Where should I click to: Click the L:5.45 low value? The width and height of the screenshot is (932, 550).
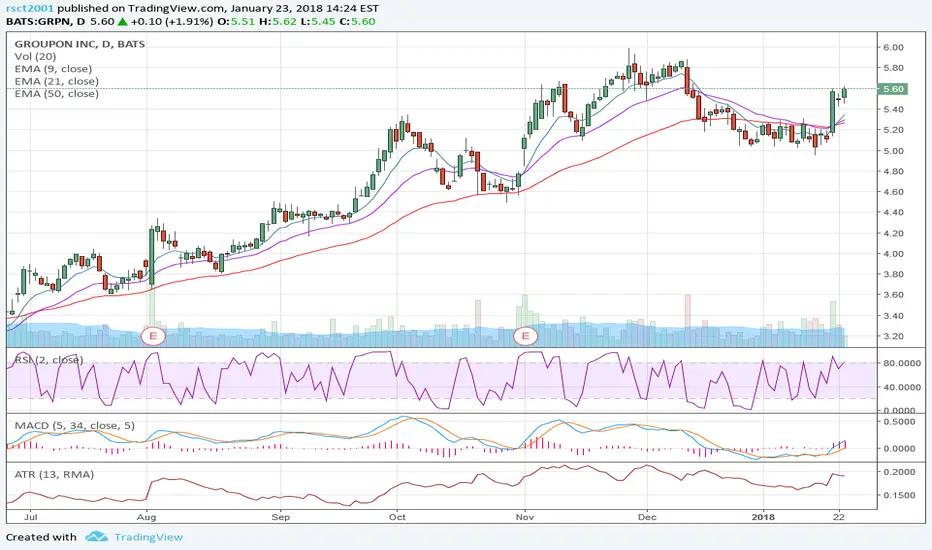pyautogui.click(x=317, y=21)
